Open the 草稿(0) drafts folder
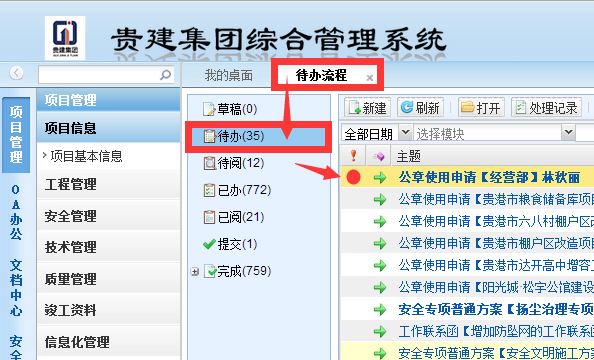Viewport: 594px width, 360px height. click(x=230, y=109)
